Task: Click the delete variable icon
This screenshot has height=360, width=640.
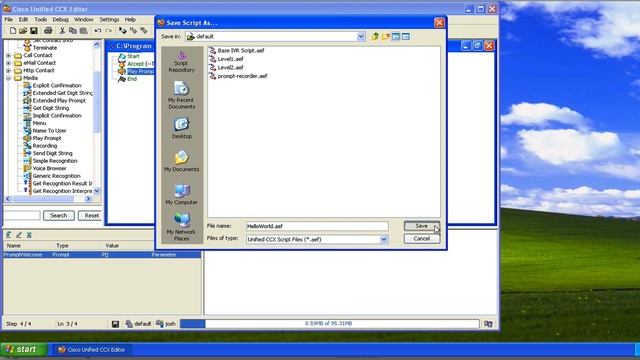Action: (29, 235)
